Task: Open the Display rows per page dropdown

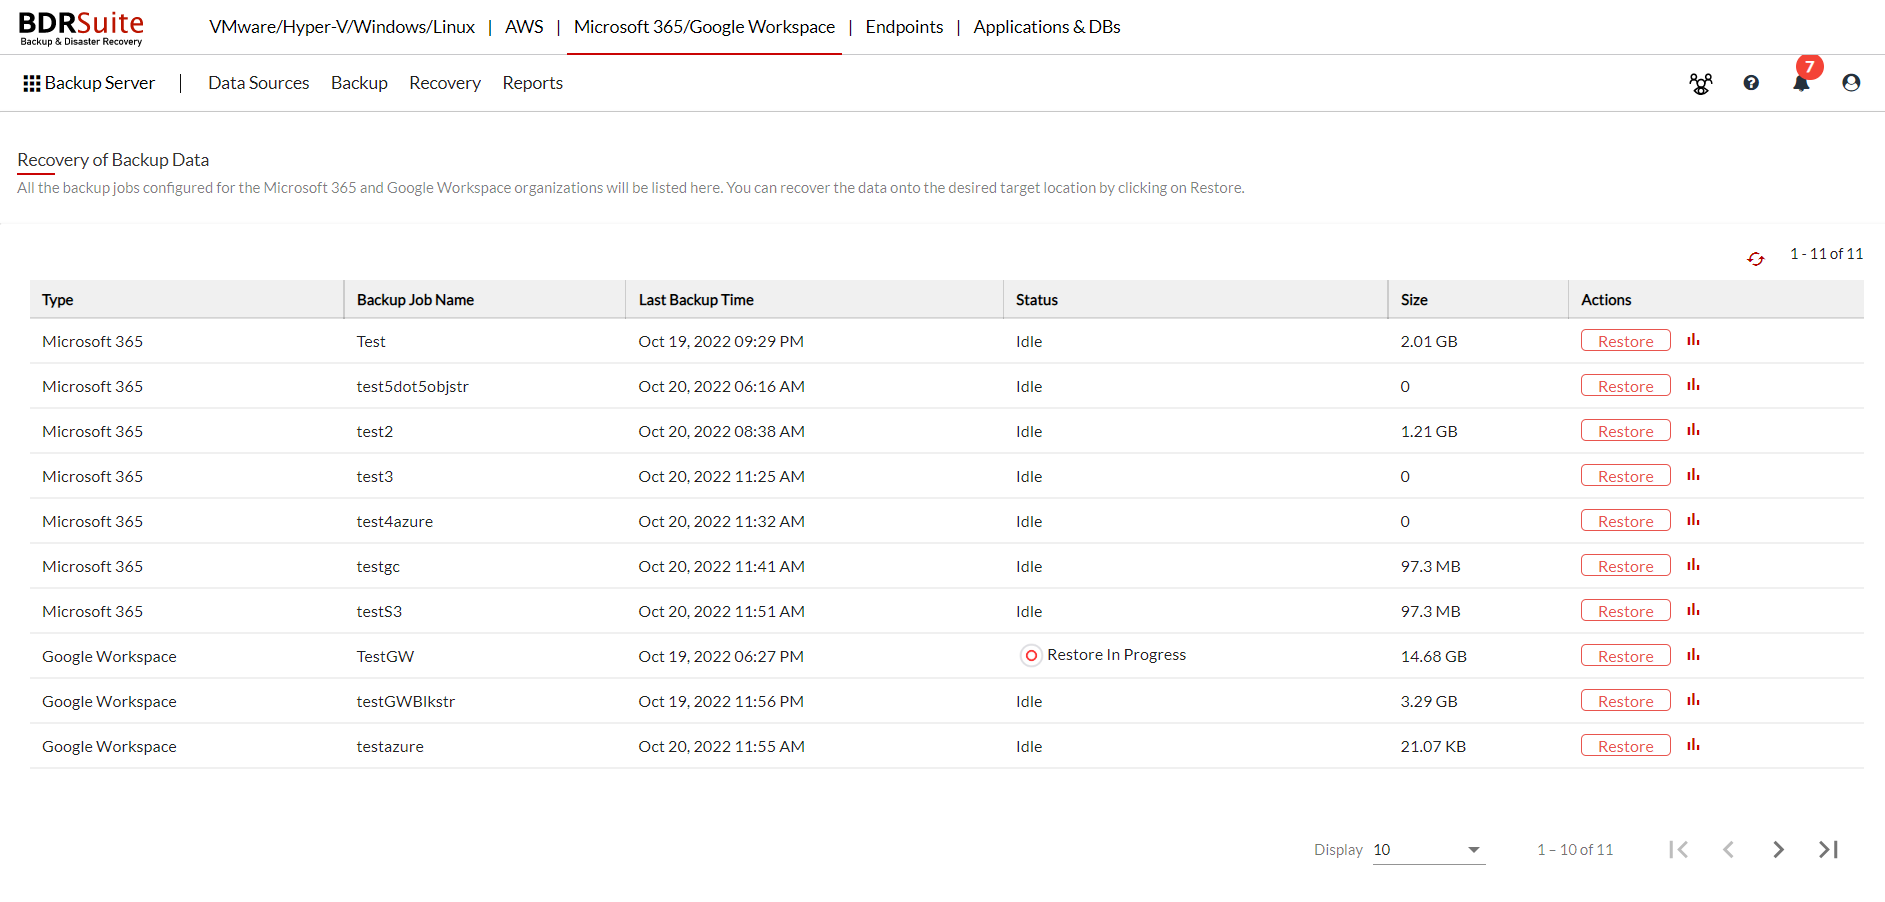Action: point(1428,850)
